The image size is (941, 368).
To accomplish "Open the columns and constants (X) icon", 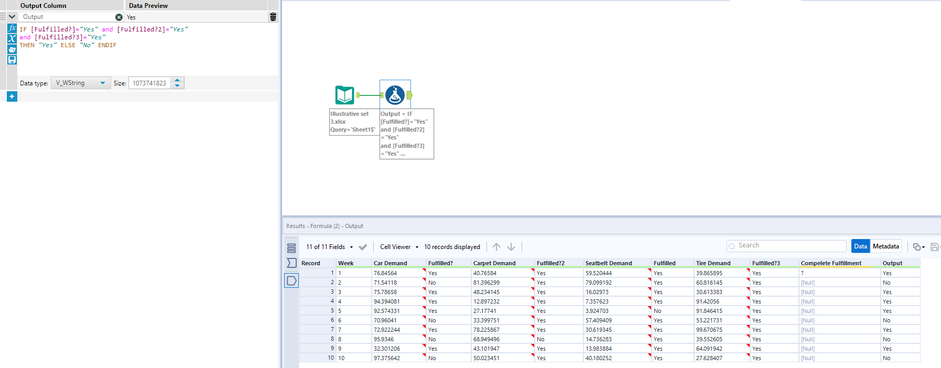I will [12, 38].
